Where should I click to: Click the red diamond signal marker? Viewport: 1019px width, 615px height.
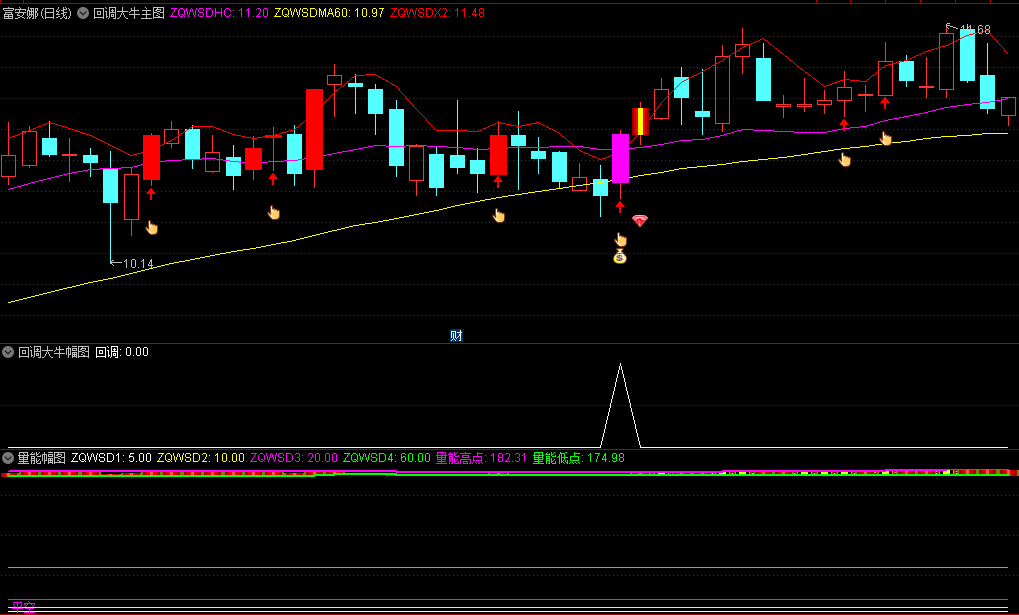click(640, 221)
